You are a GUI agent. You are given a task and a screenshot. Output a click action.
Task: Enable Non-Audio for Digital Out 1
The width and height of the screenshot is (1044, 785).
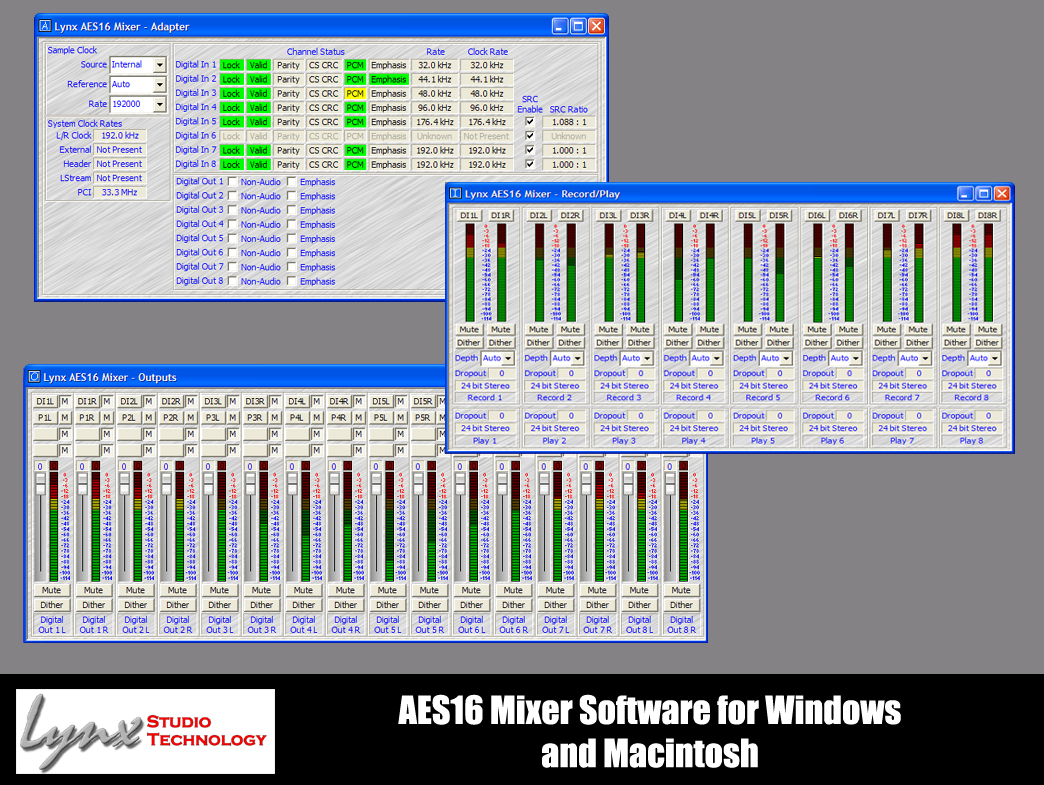pos(232,182)
